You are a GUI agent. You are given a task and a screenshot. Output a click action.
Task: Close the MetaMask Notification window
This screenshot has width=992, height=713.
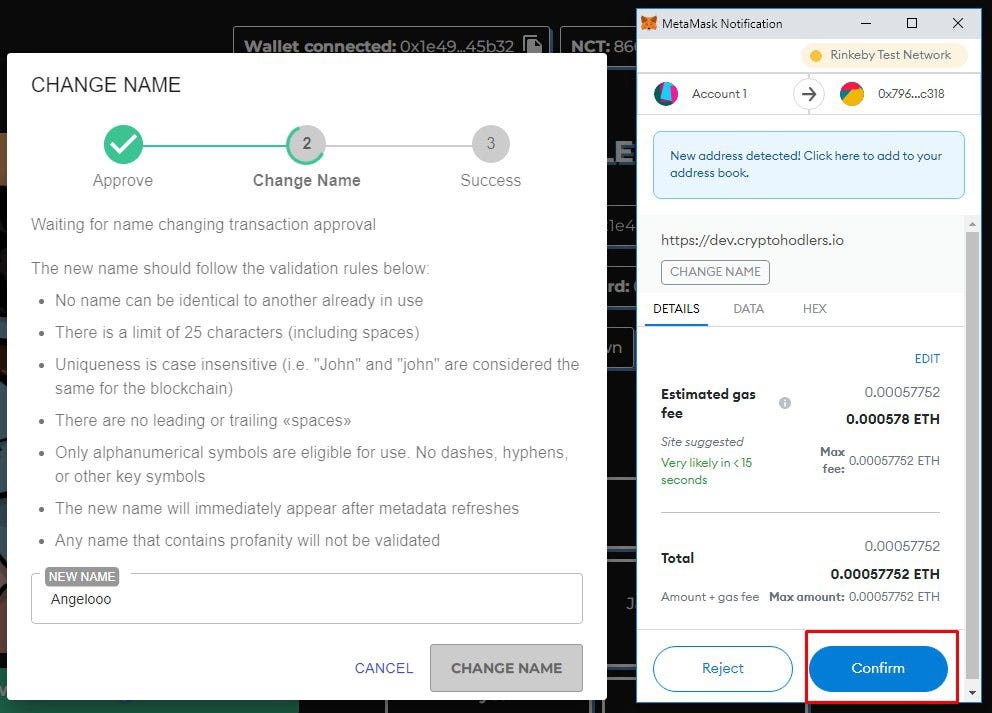coord(958,23)
